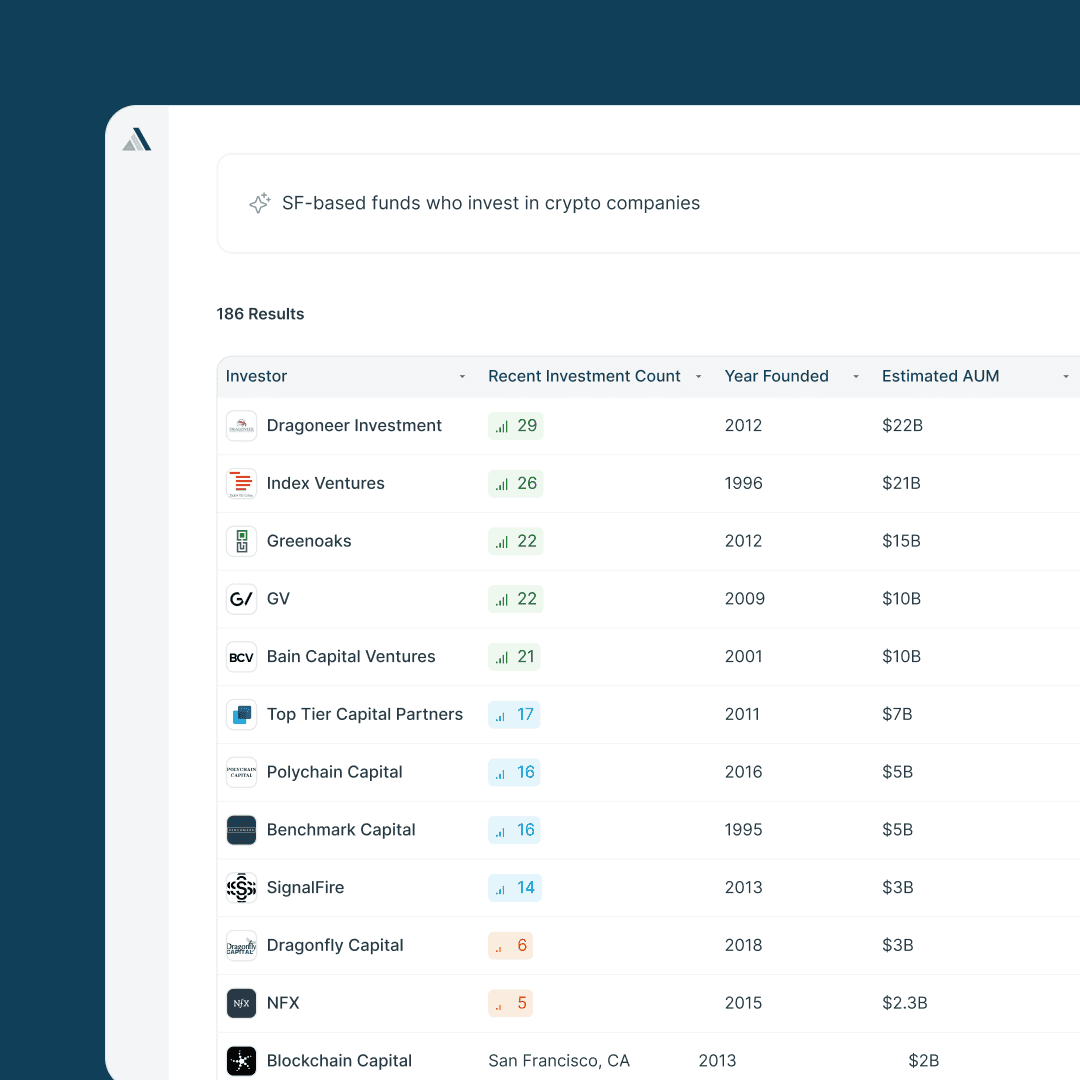Click Blockchain Capital AUM $2B
The image size is (1080, 1080).
point(924,1061)
